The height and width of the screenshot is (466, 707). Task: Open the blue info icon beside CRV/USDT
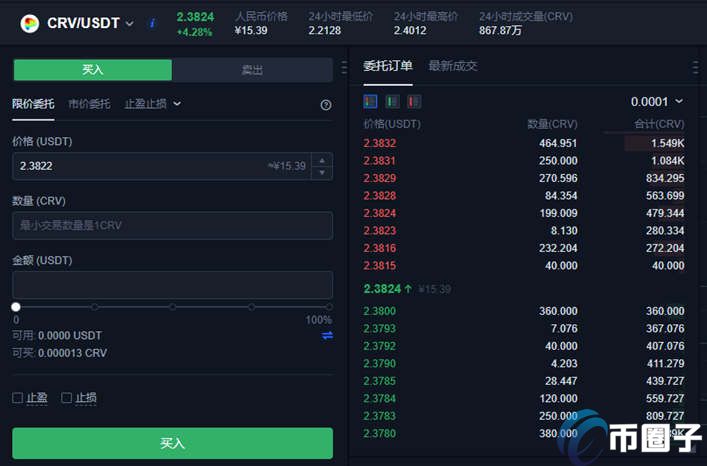(152, 23)
